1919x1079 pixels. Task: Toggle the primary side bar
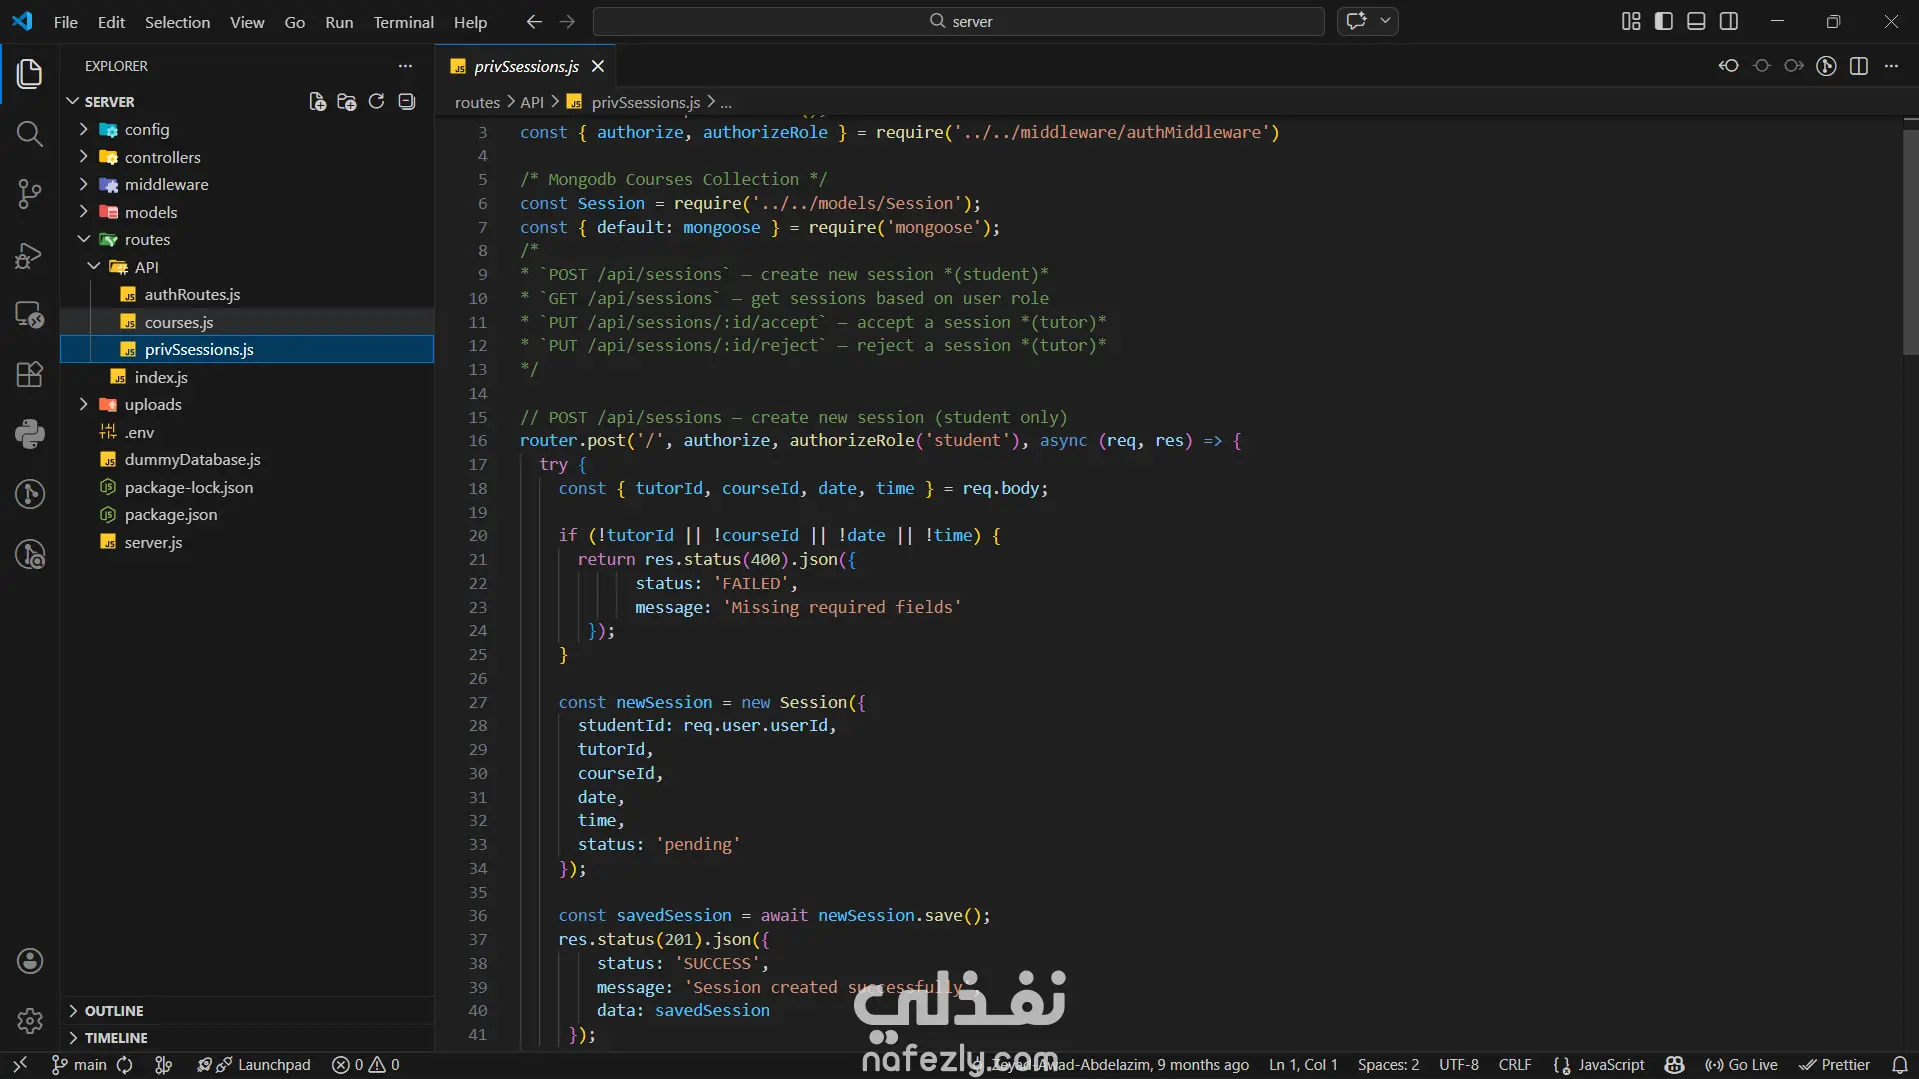1664,21
